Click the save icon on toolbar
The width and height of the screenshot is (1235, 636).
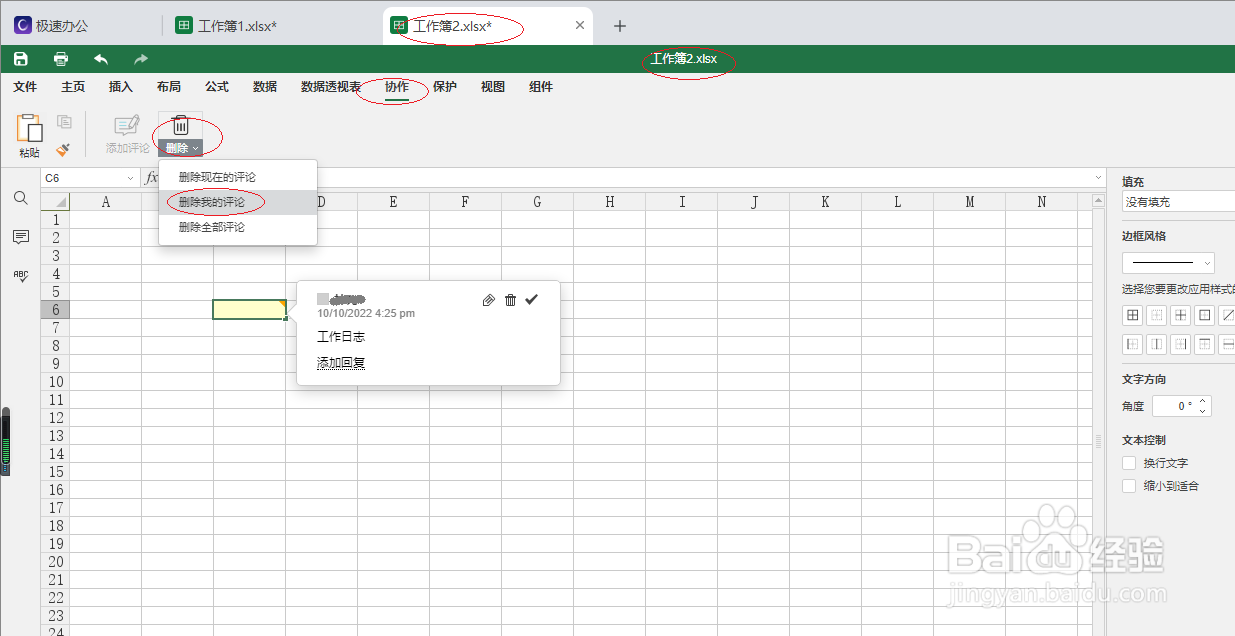point(20,58)
